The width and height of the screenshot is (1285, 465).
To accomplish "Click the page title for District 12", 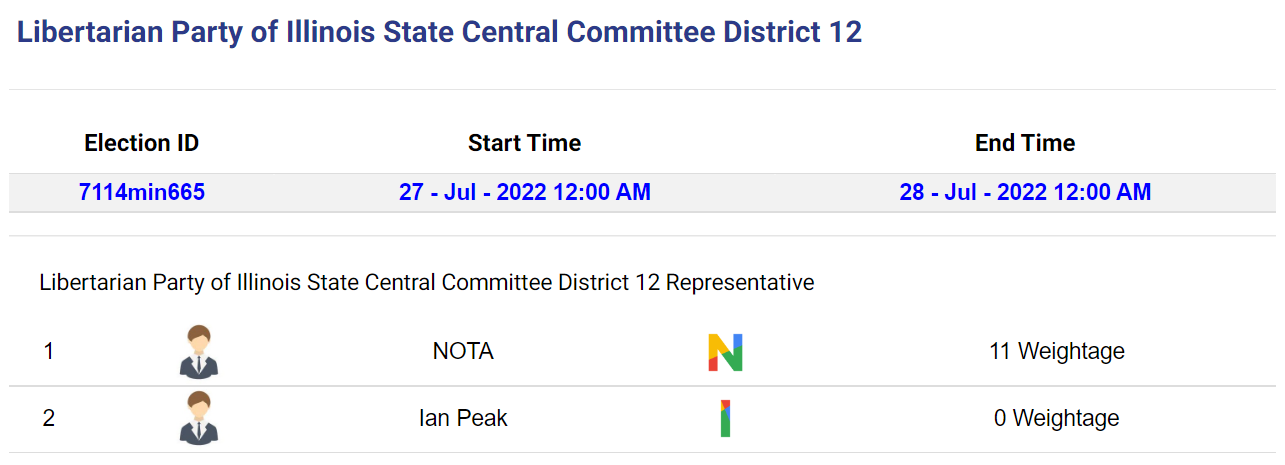I will [440, 32].
